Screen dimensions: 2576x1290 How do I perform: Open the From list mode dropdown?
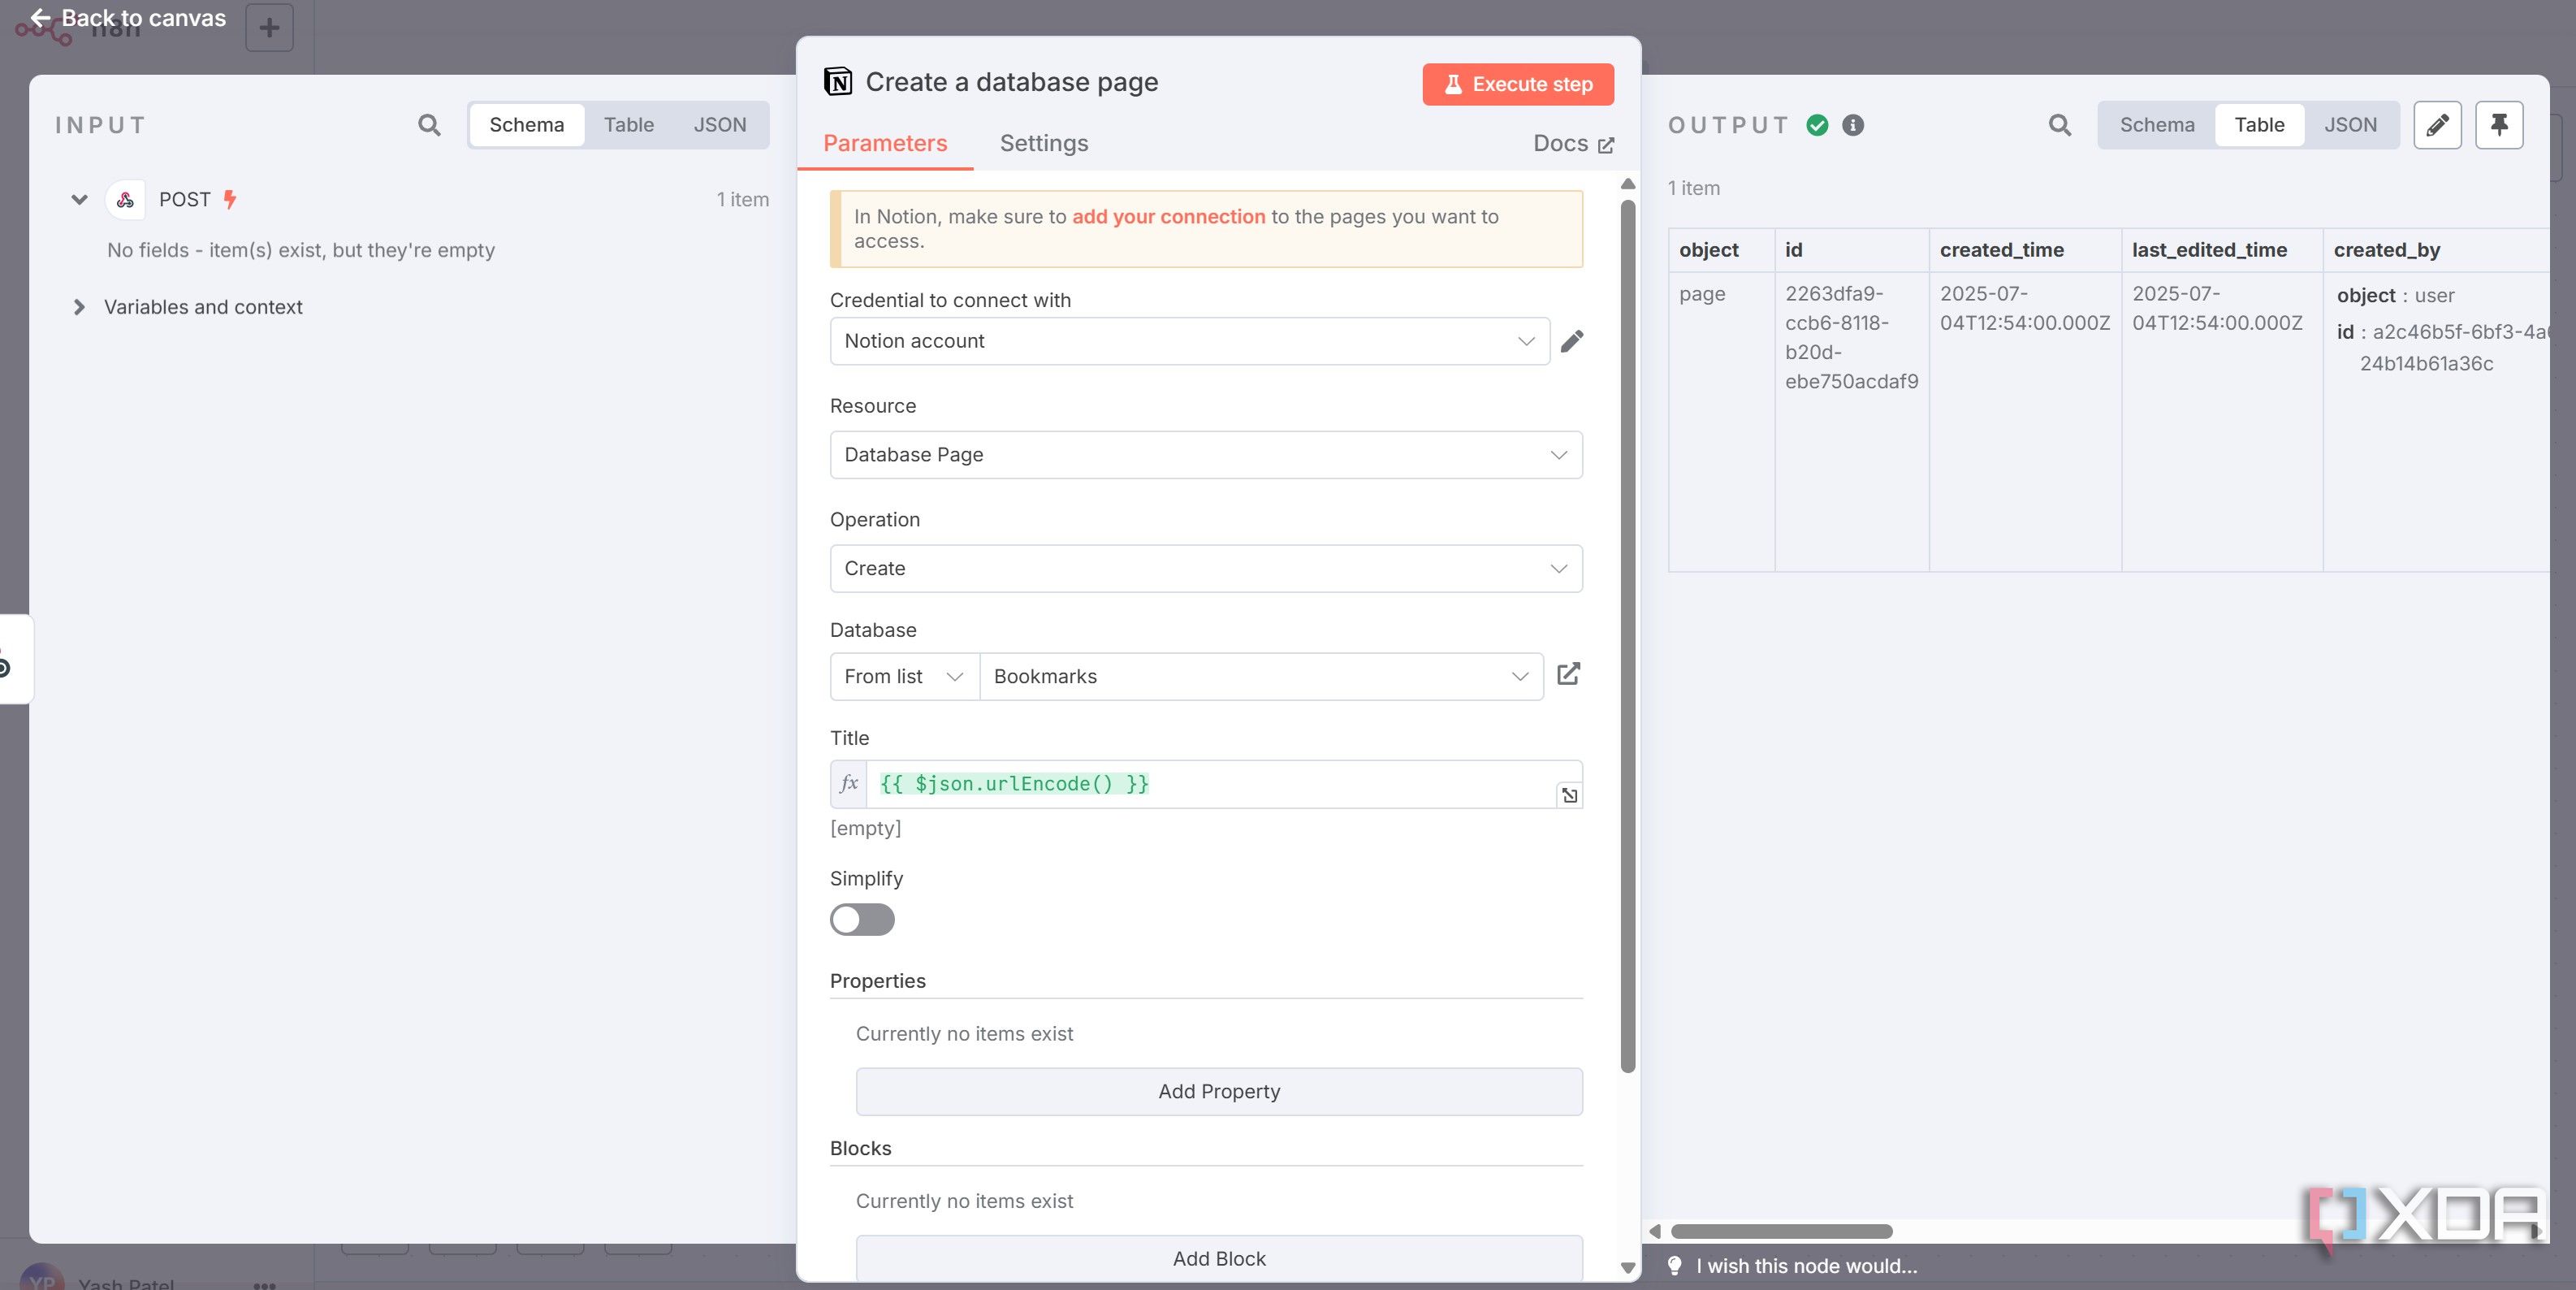pyautogui.click(x=904, y=677)
